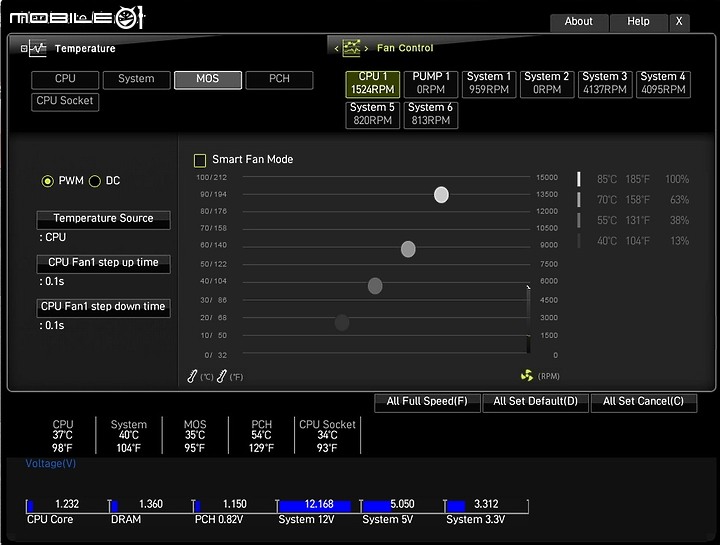Select the System 2 fan
This screenshot has height=545, width=720.
547,84
